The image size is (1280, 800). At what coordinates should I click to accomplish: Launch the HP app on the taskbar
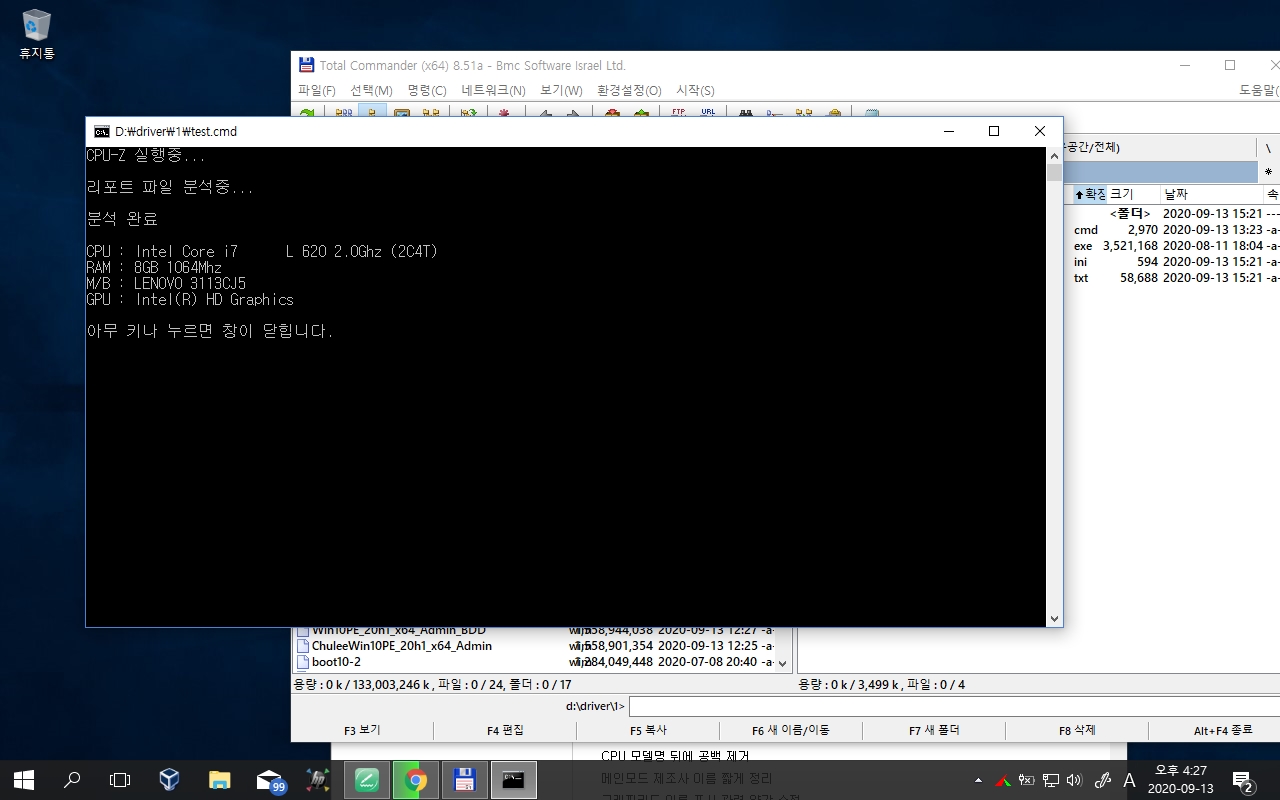tap(317, 780)
